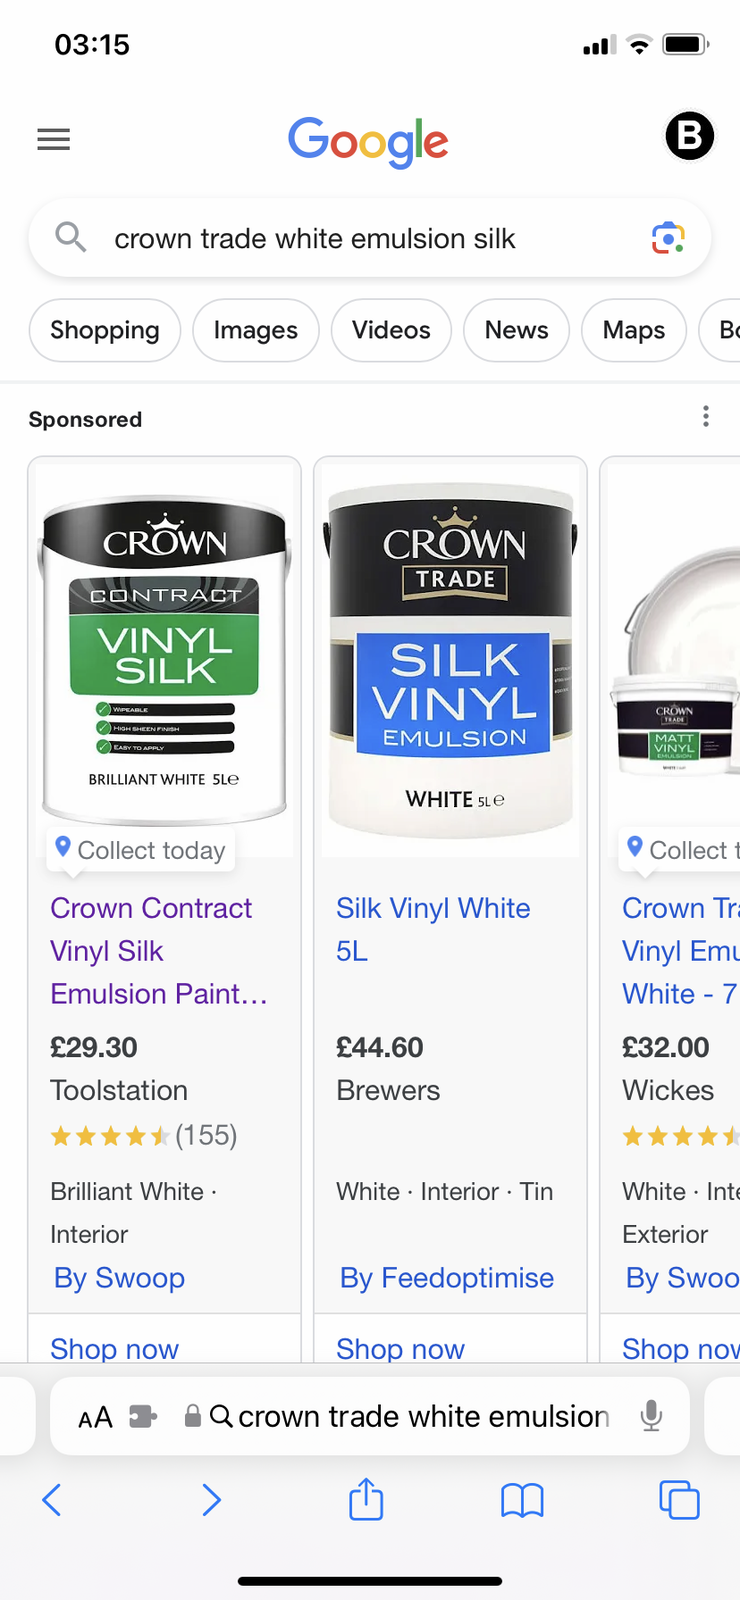Tap the Safari share icon
This screenshot has height=1600, width=740.
(x=366, y=1499)
